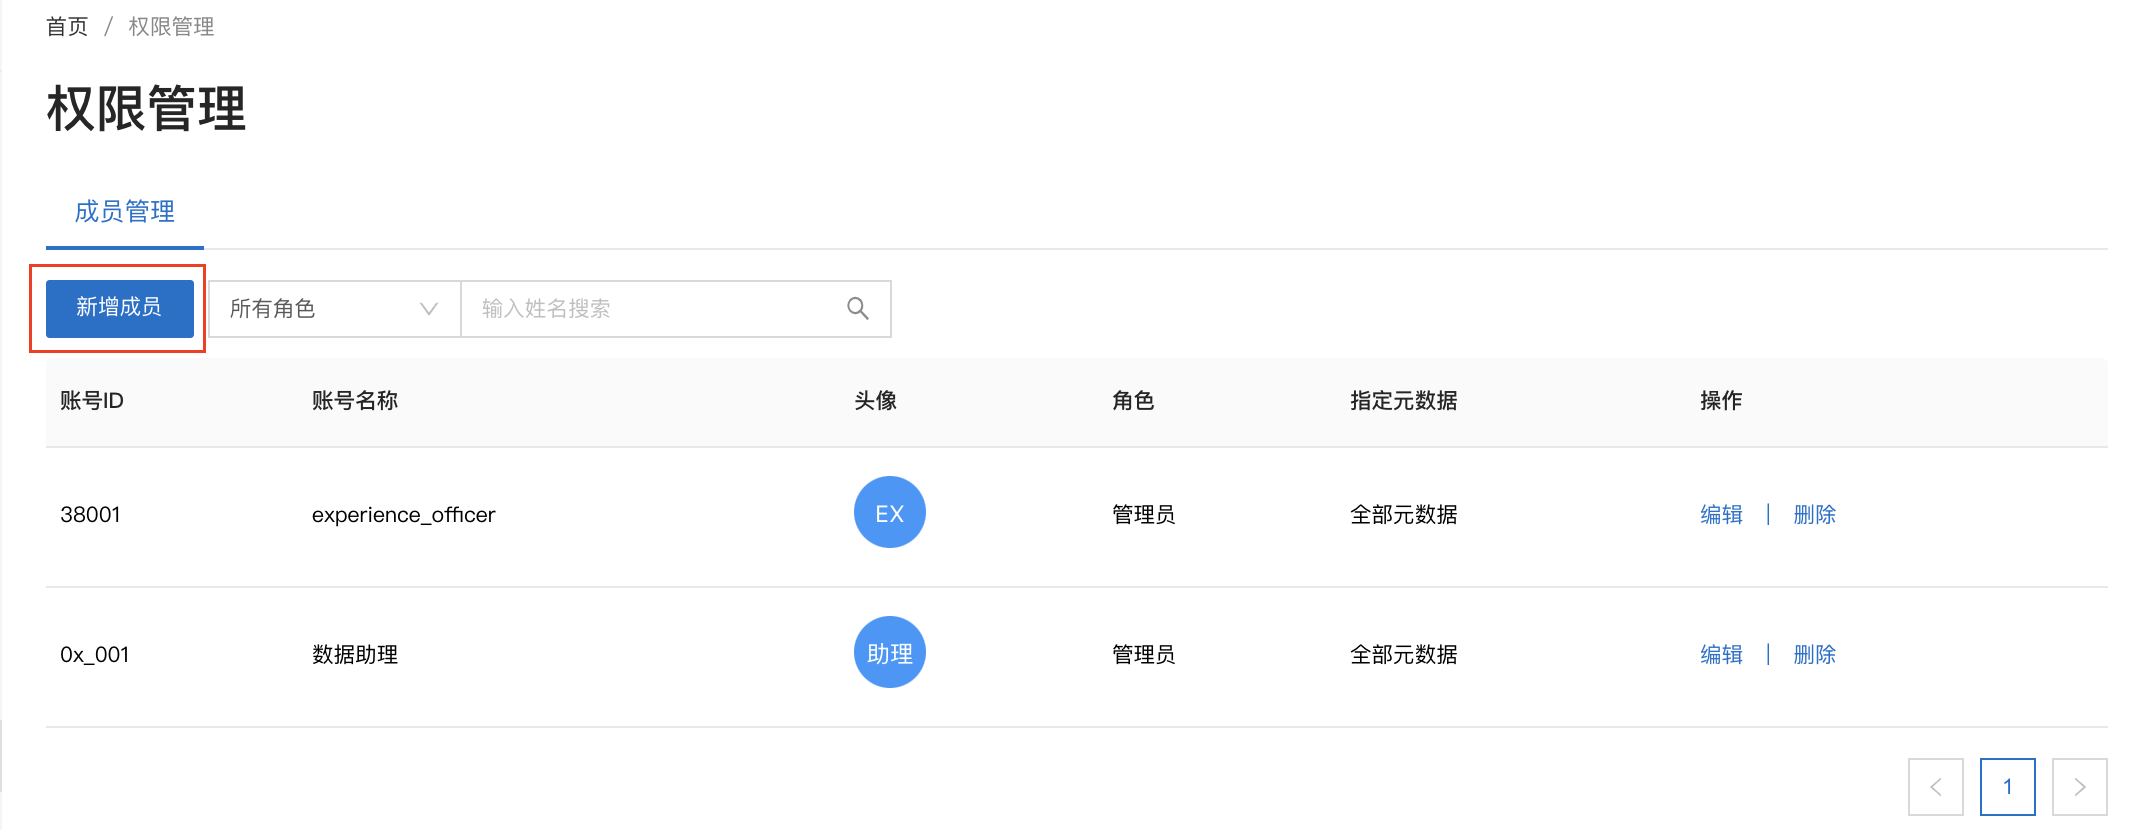2146x830 pixels.
Task: Click account ID 38001 cell
Action: (90, 514)
